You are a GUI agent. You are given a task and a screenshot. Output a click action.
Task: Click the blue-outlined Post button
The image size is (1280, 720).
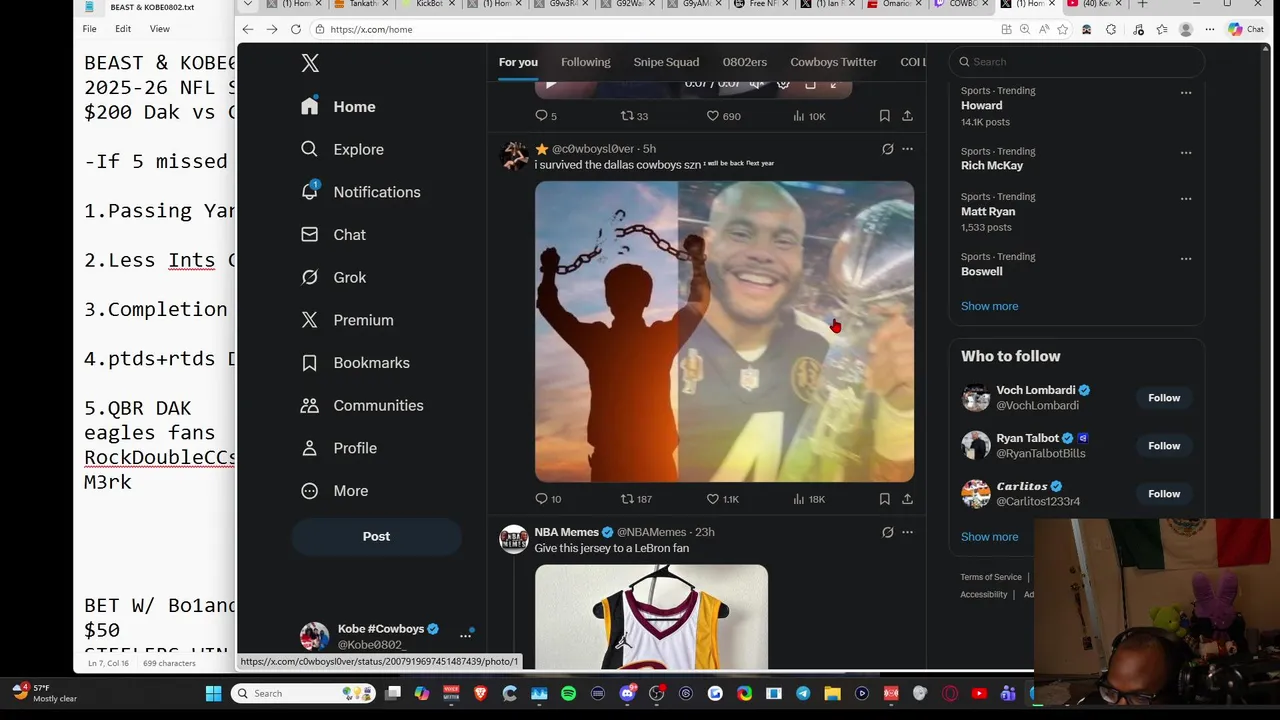tap(376, 536)
